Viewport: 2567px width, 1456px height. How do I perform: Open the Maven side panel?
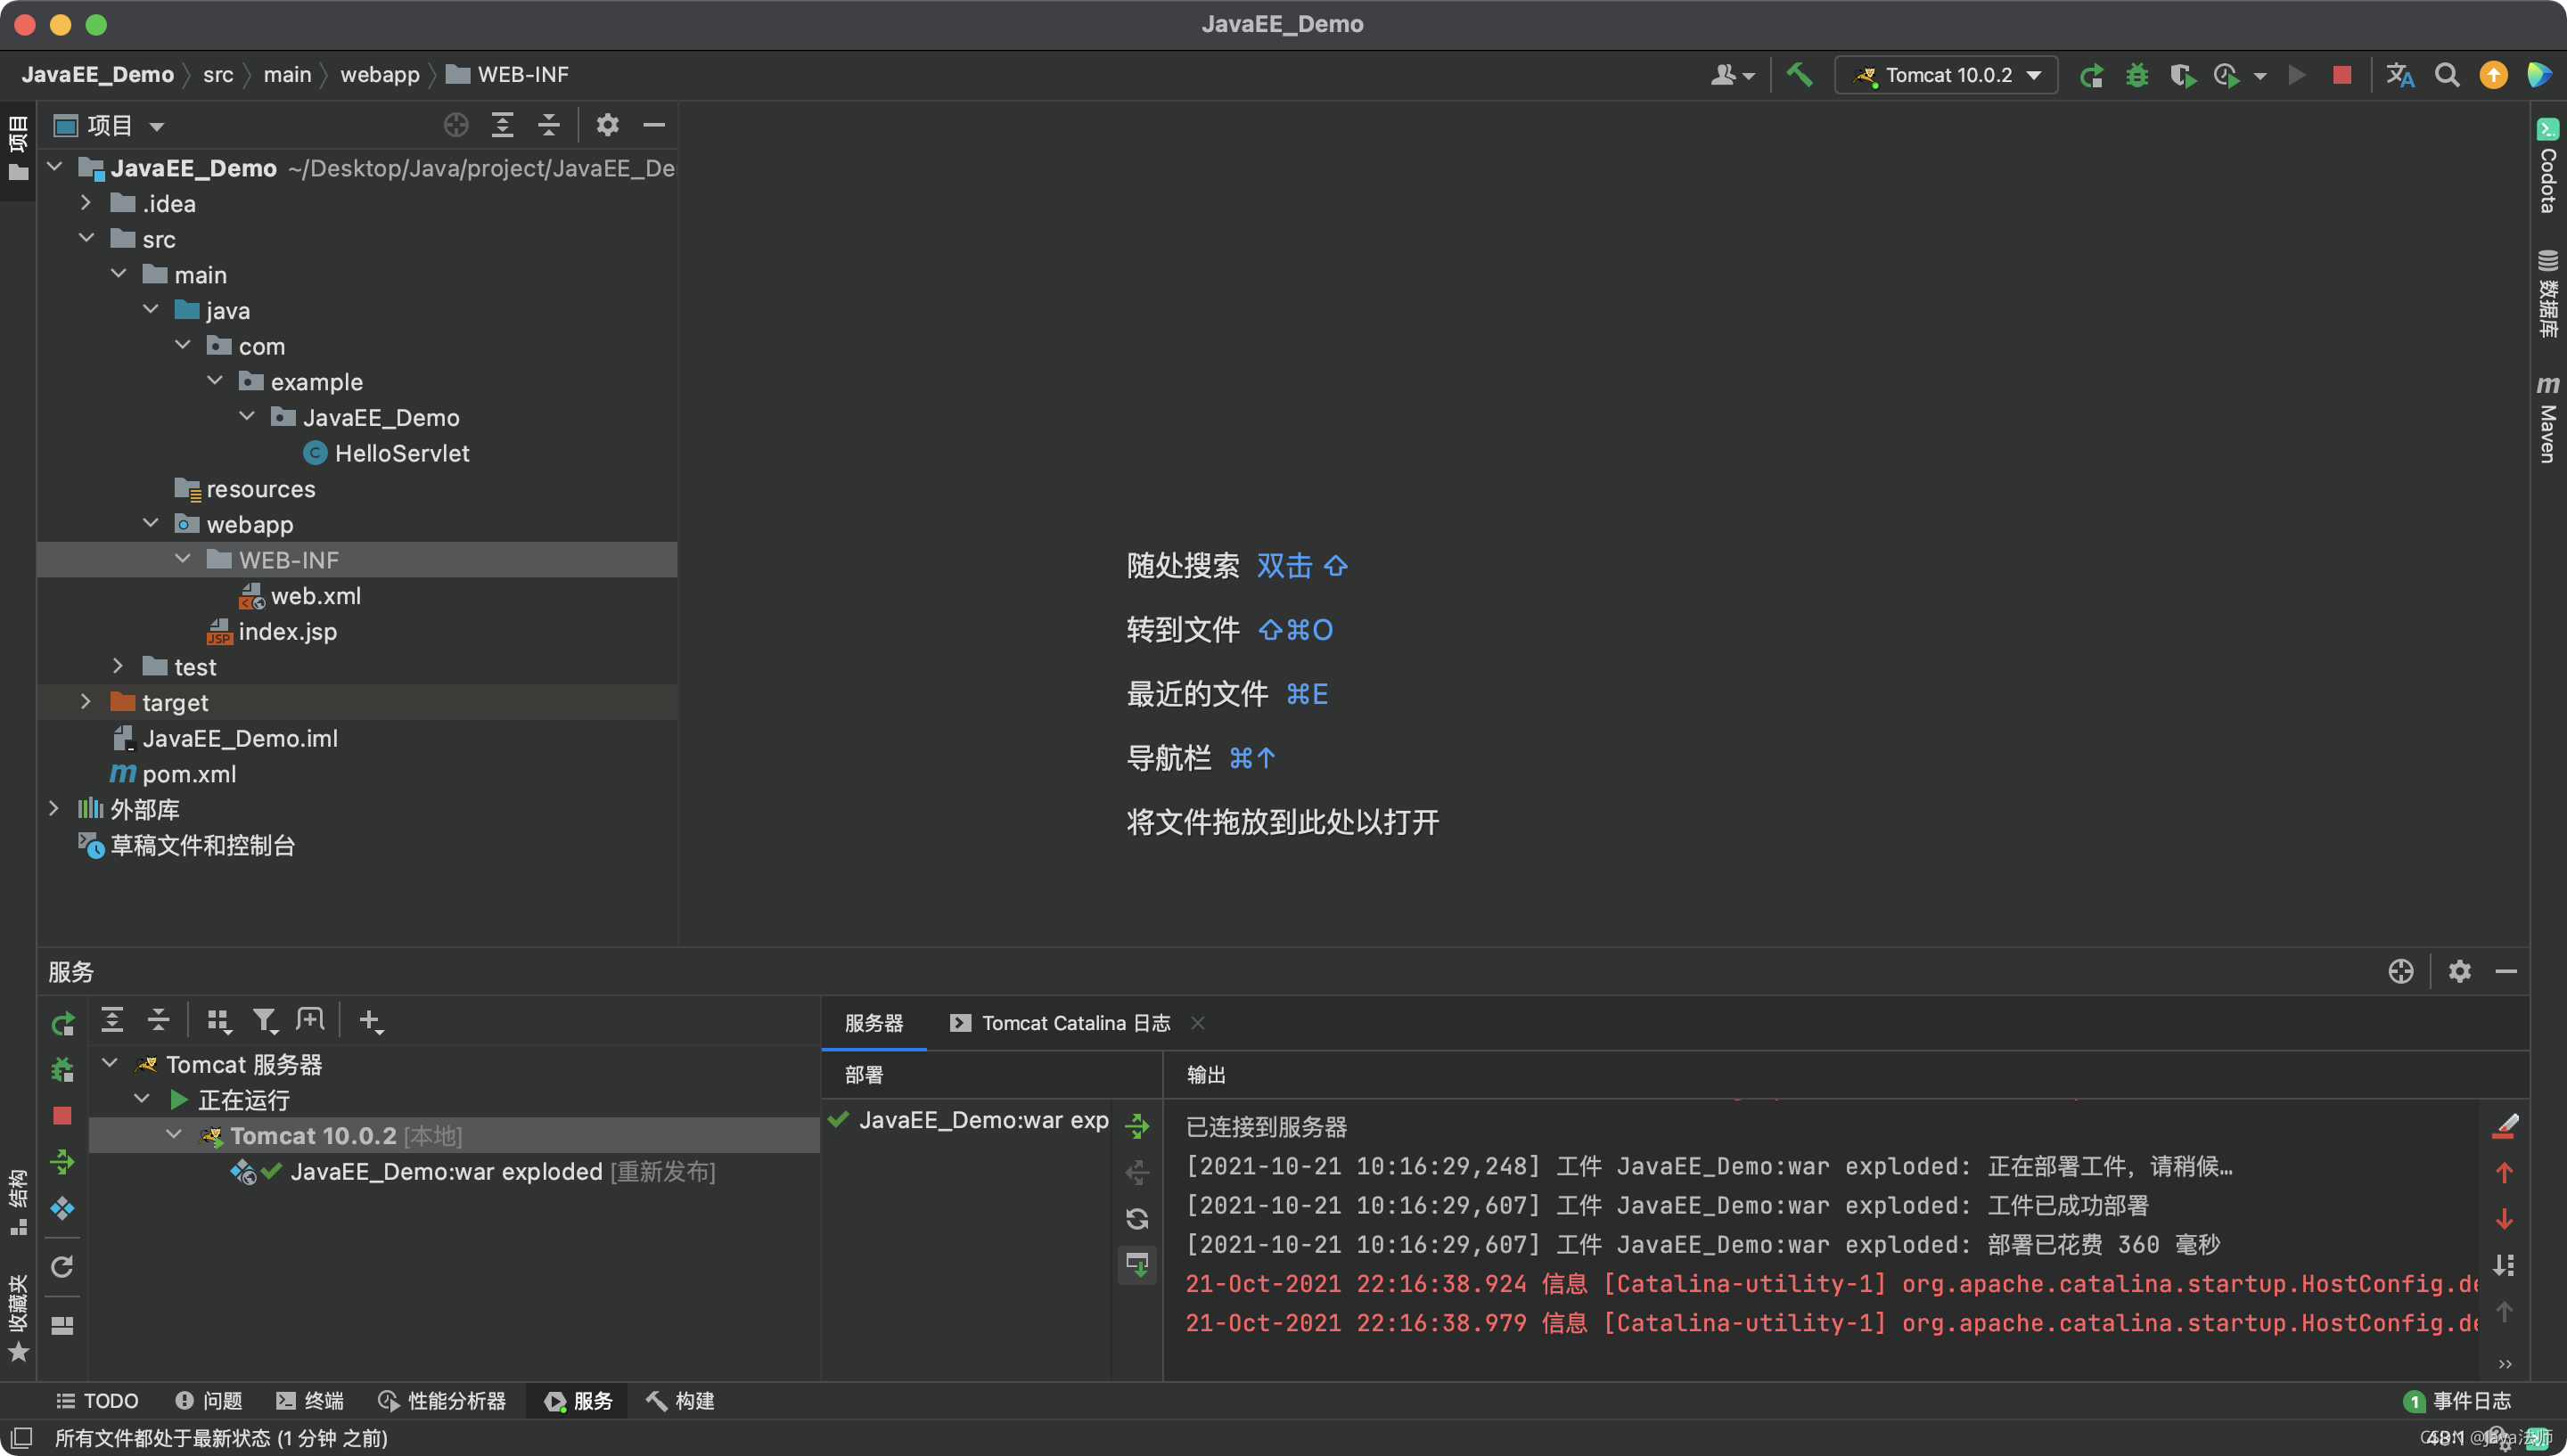[2546, 420]
